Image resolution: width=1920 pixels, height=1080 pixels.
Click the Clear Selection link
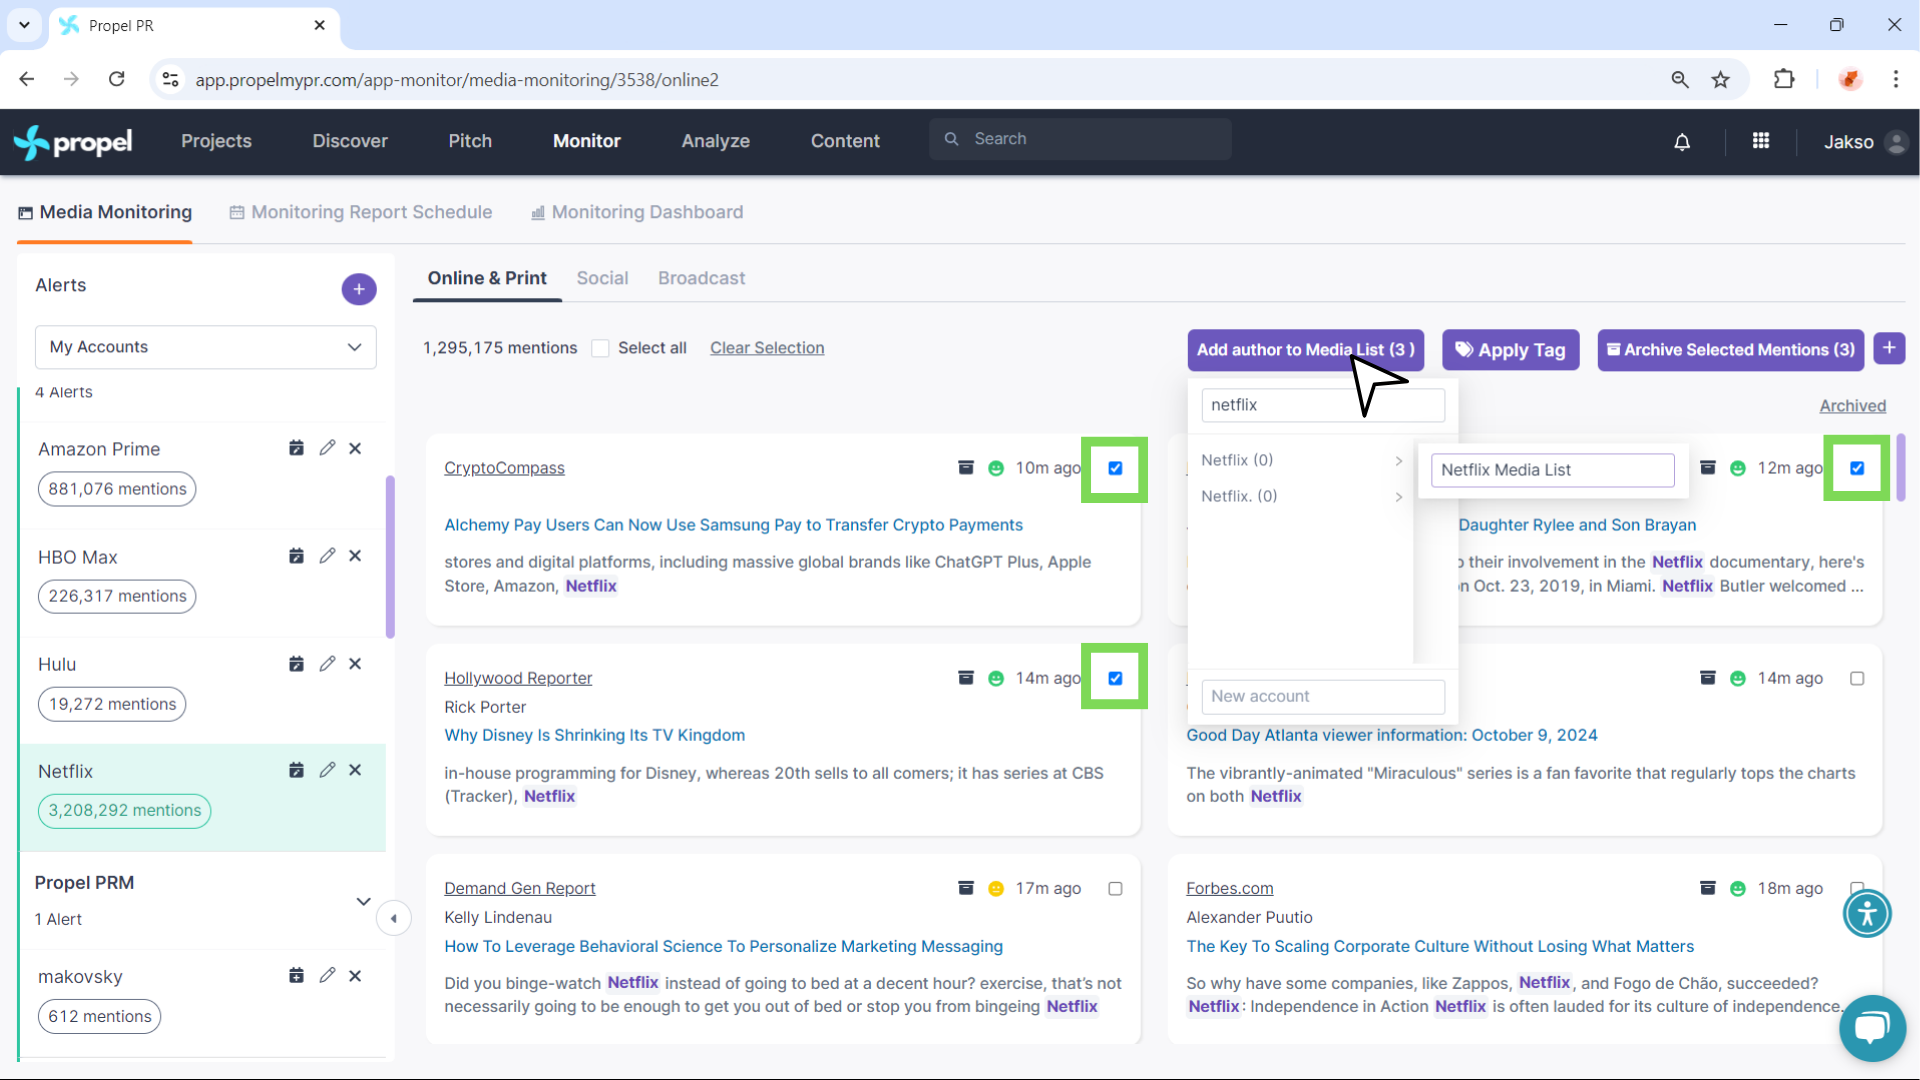tap(767, 348)
